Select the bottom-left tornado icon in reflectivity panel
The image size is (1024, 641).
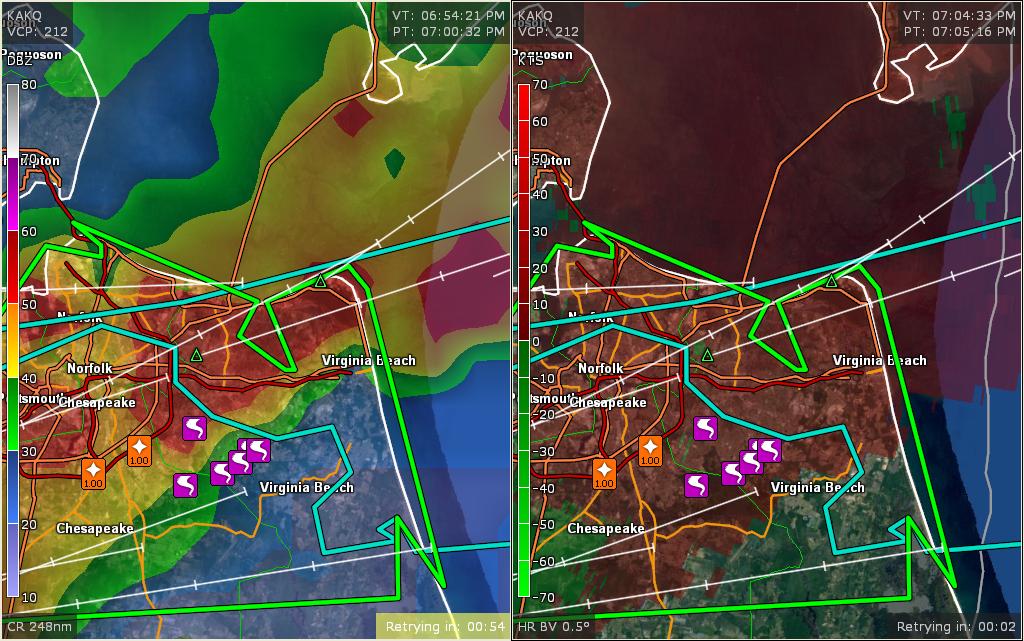tap(185, 485)
